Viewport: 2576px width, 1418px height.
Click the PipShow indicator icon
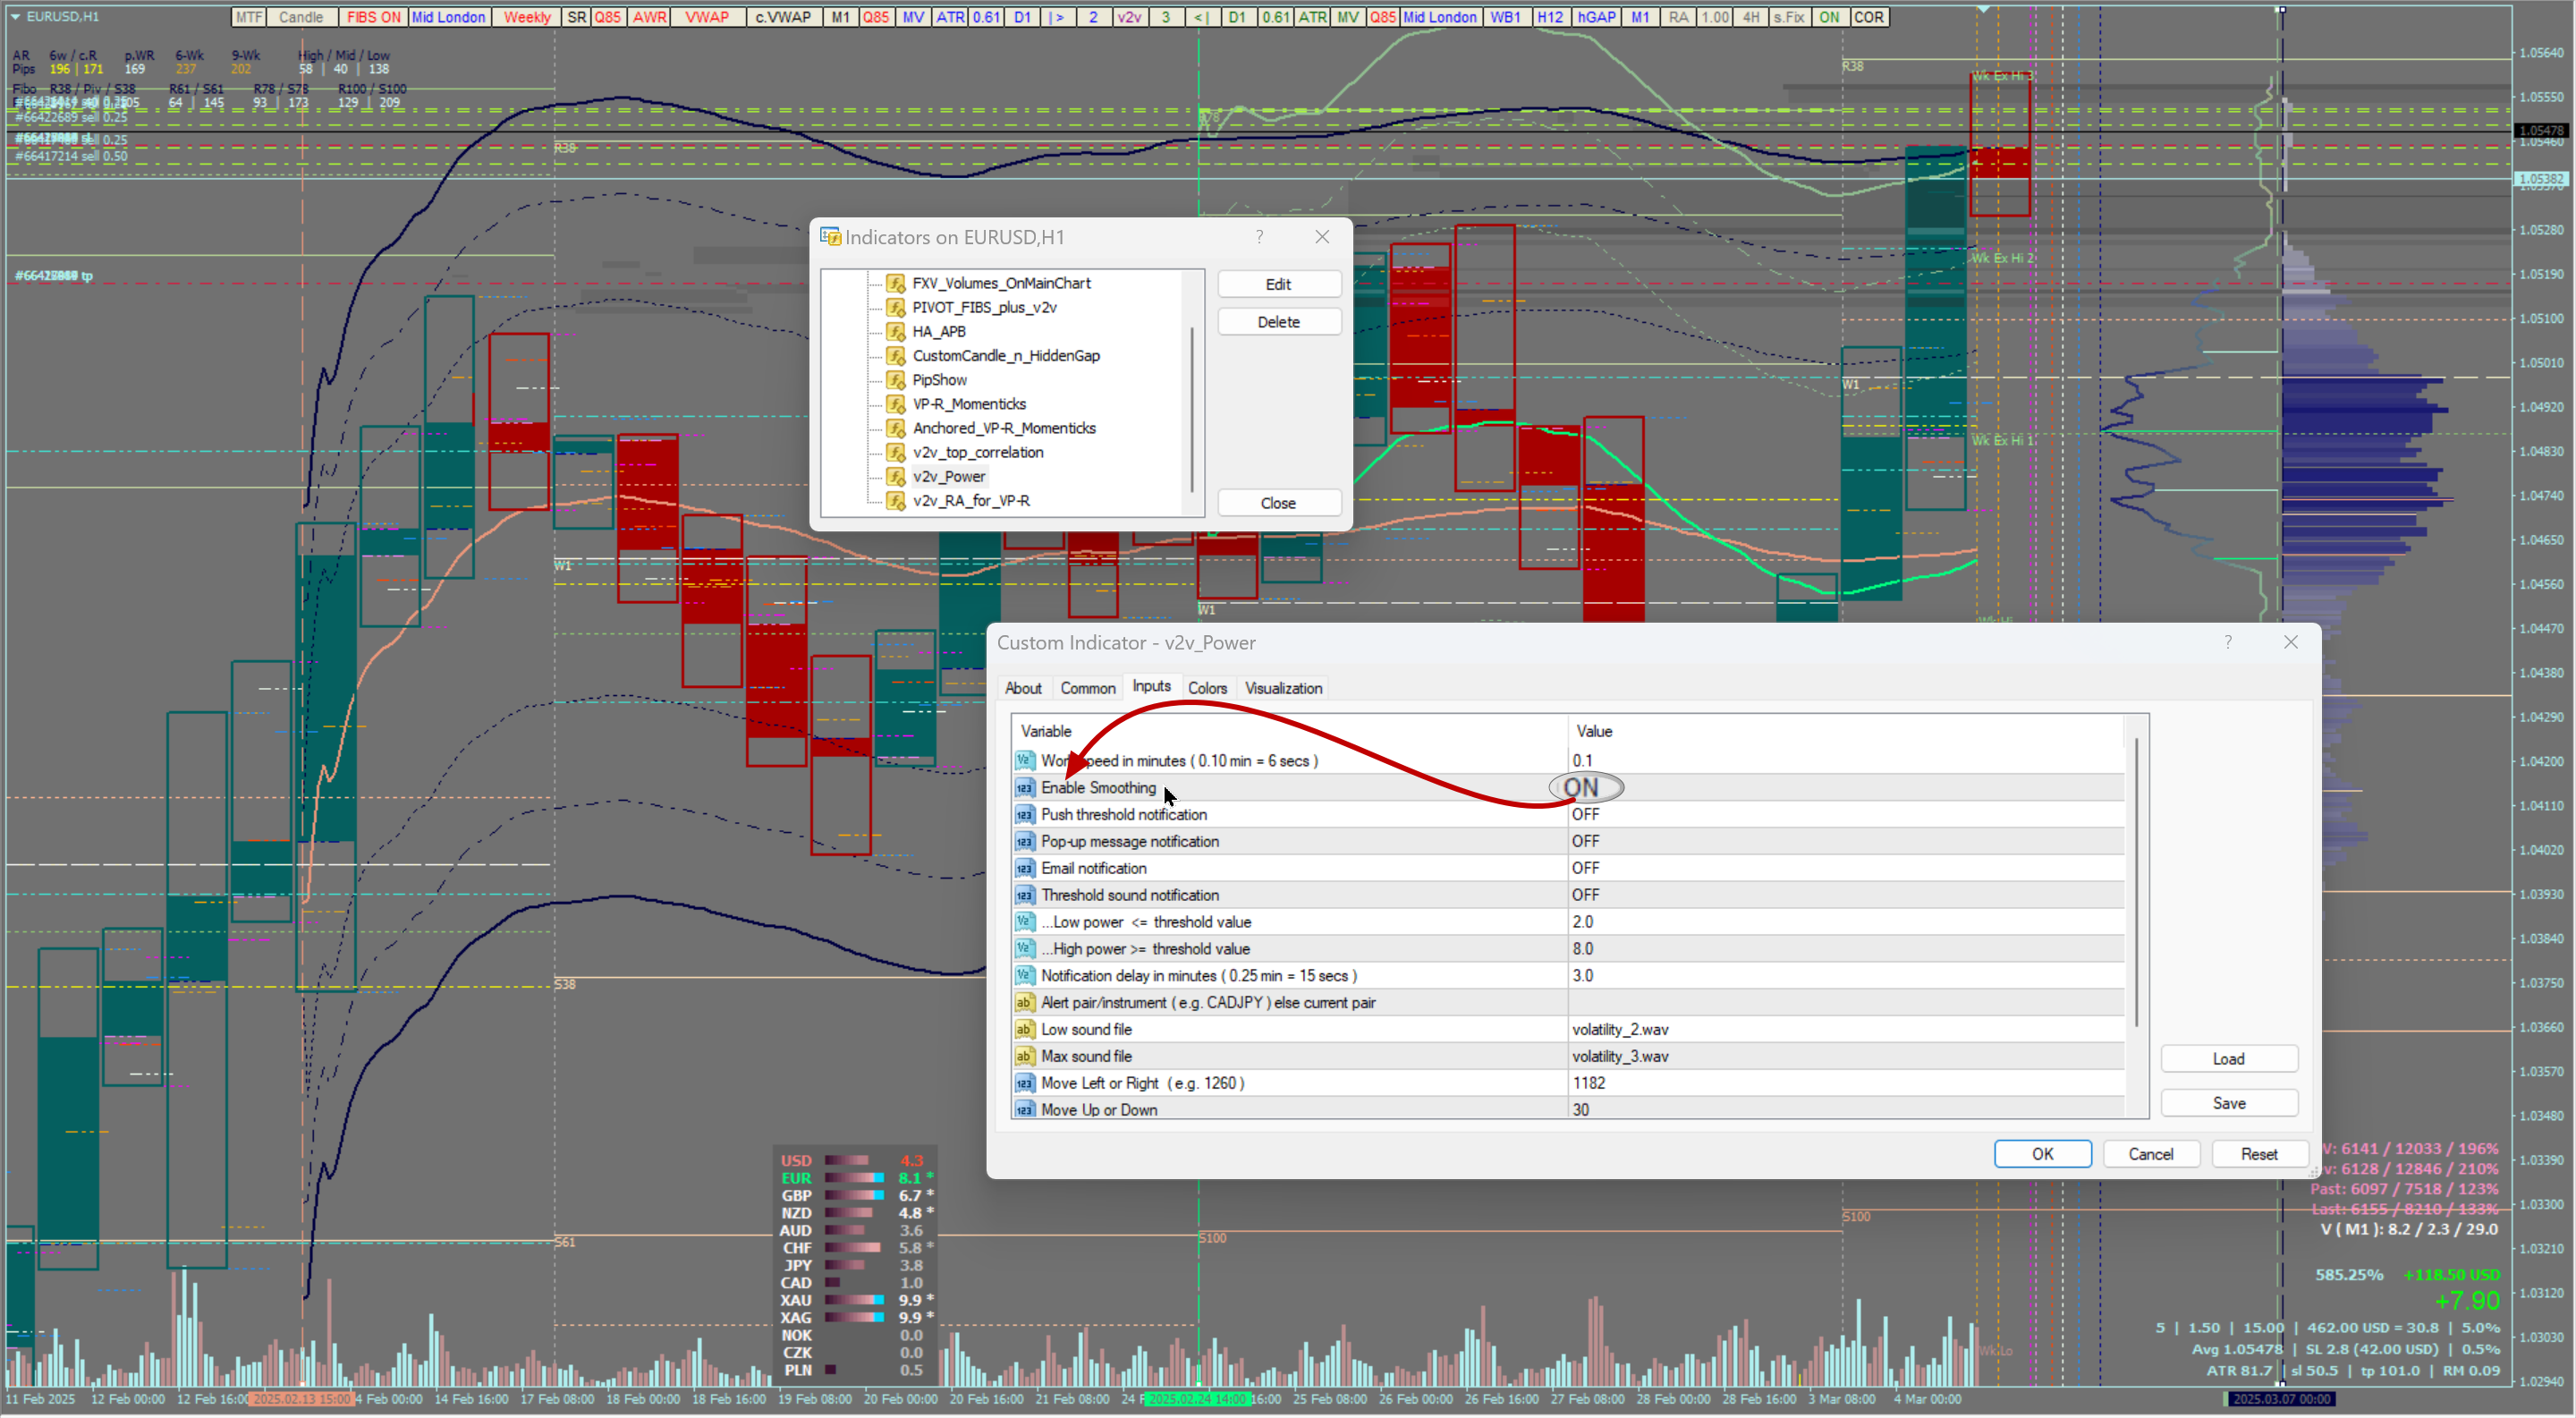pos(896,380)
